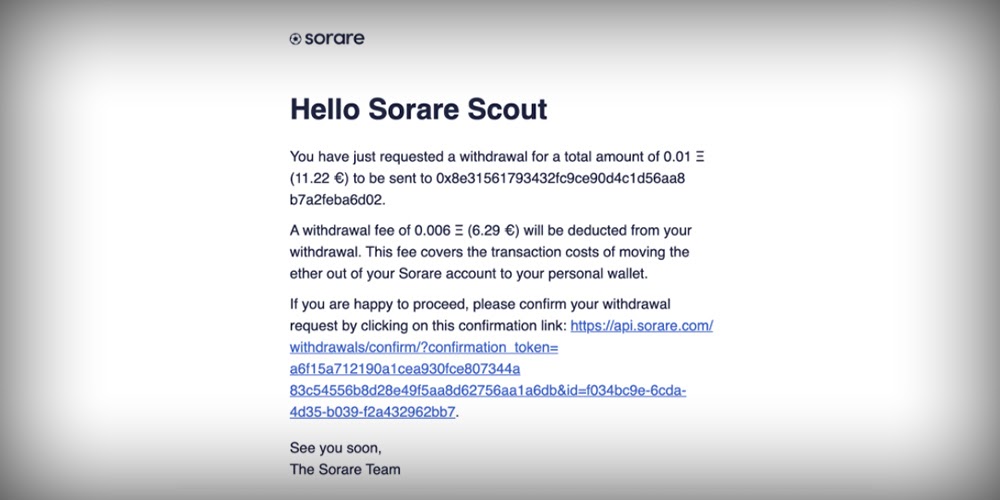Click the See you soon sign-off line
Viewport: 1000px width, 500px height.
tap(335, 448)
